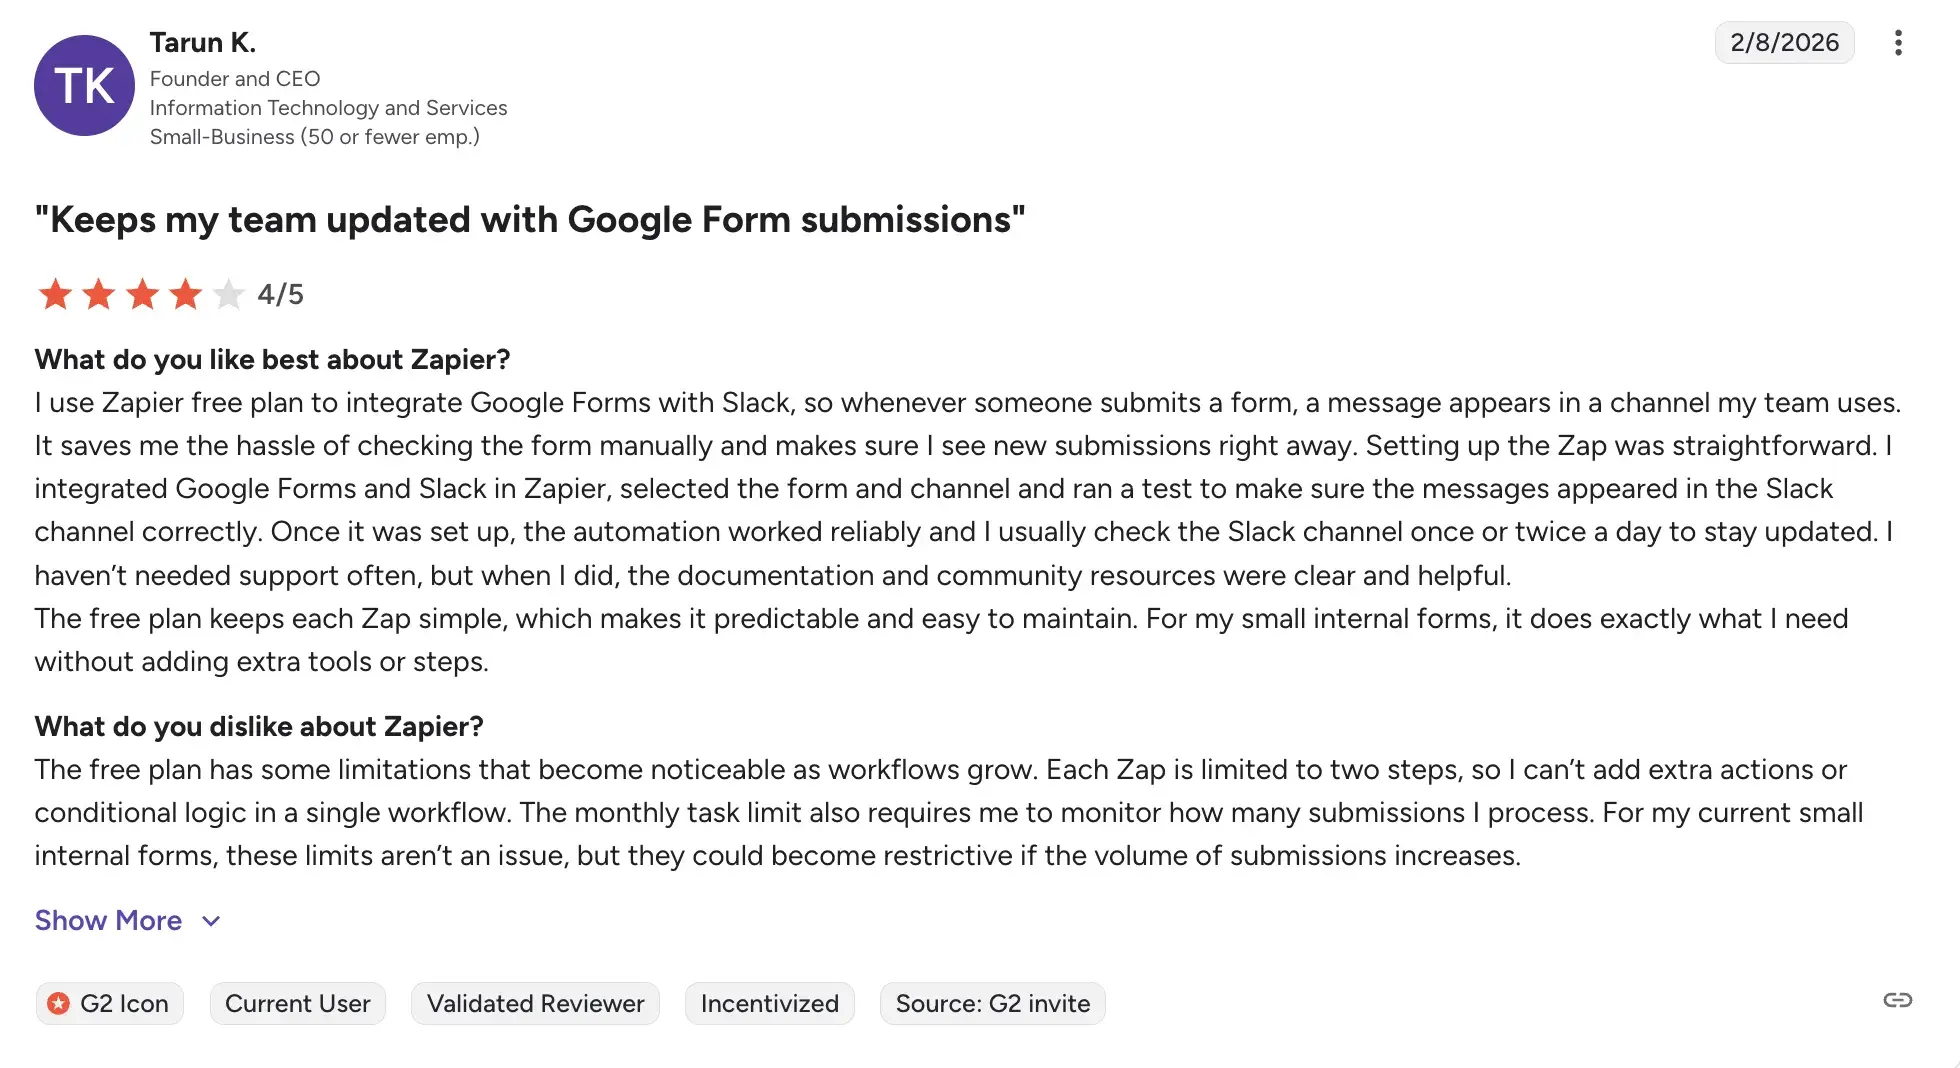This screenshot has width=1960, height=1068.
Task: Click the red G2 logo icon
Action: pyautogui.click(x=59, y=1003)
